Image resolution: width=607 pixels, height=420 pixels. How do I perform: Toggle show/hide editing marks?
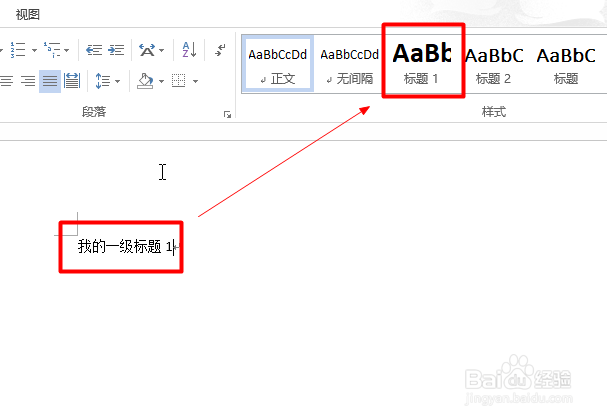point(220,50)
